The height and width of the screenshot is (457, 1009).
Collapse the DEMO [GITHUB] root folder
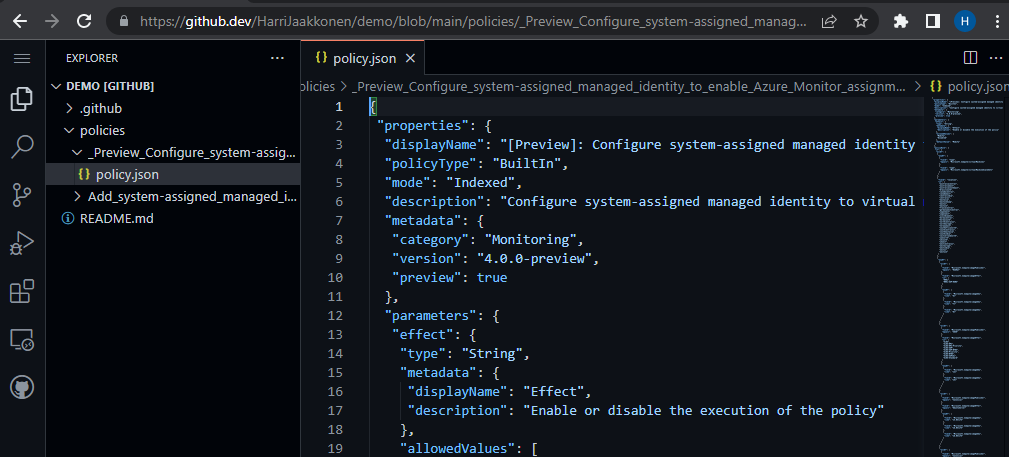tap(58, 86)
